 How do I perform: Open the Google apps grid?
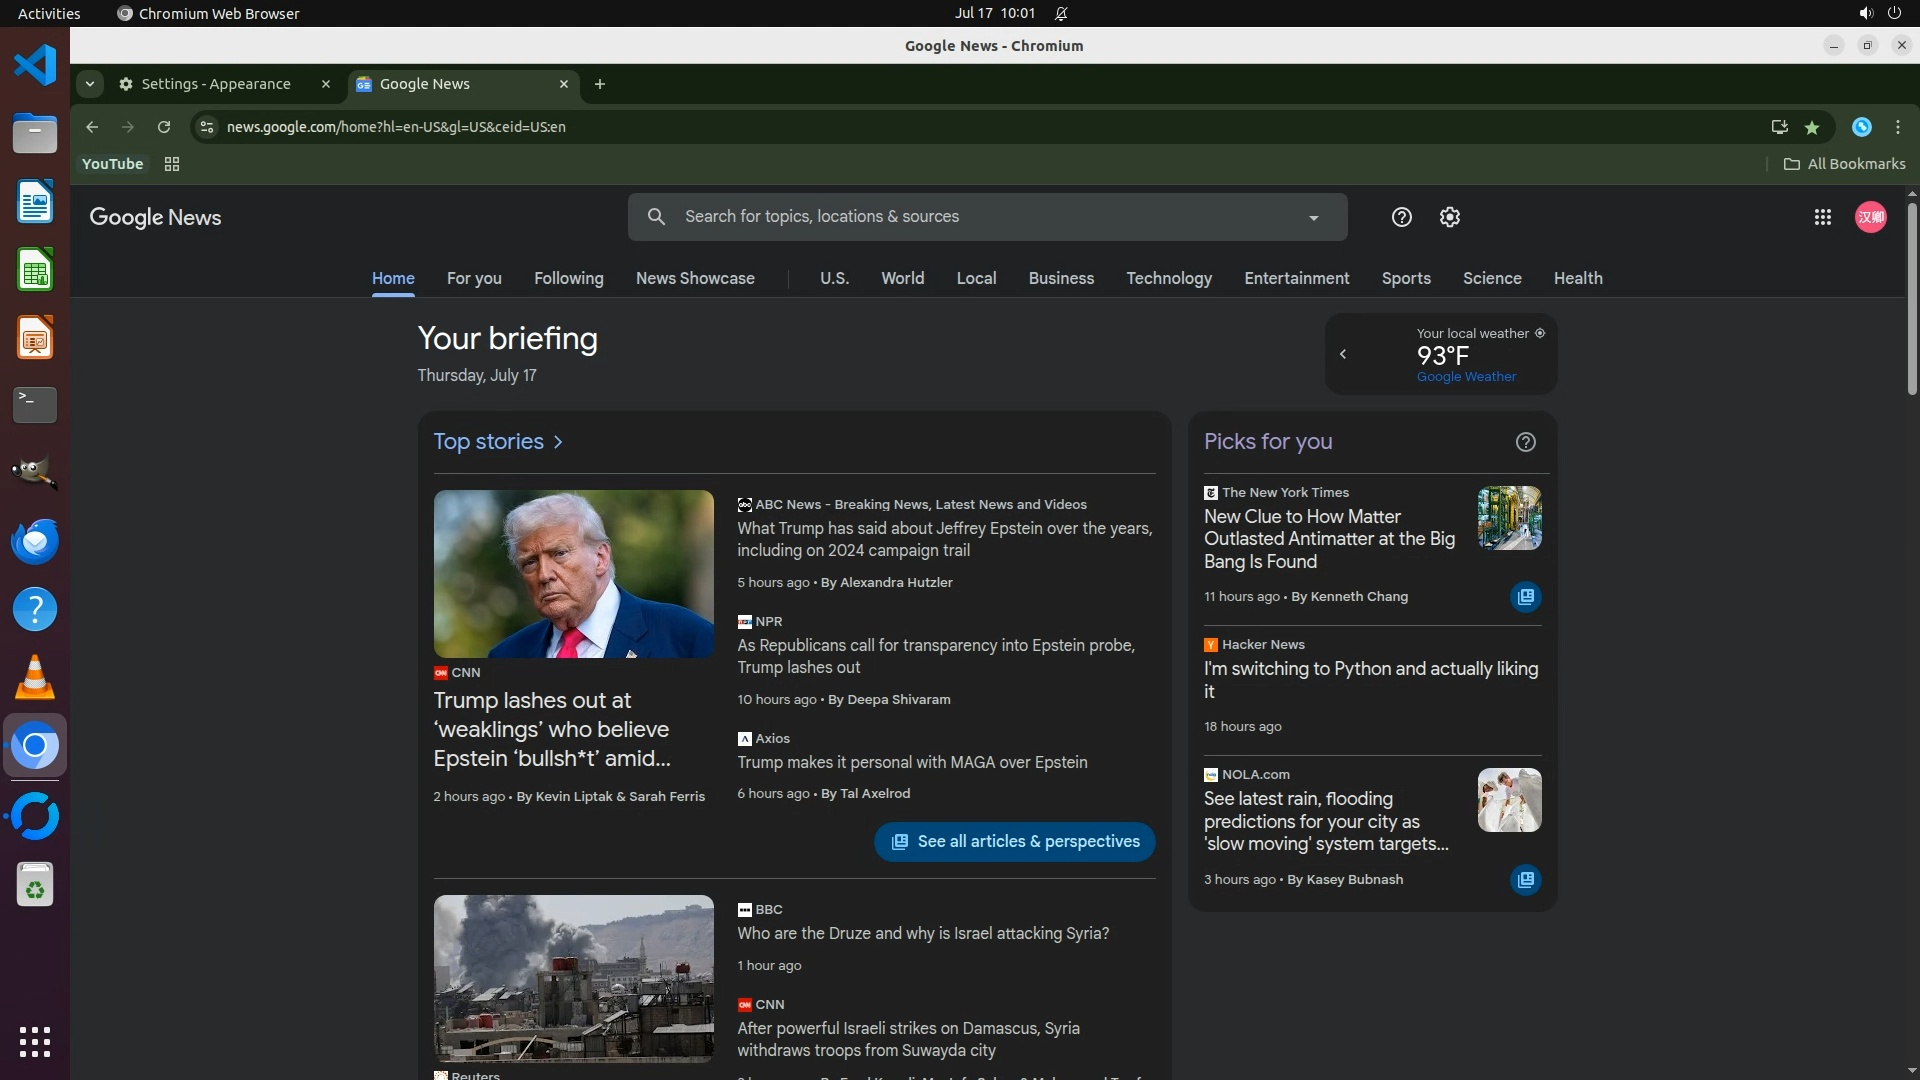1822,217
